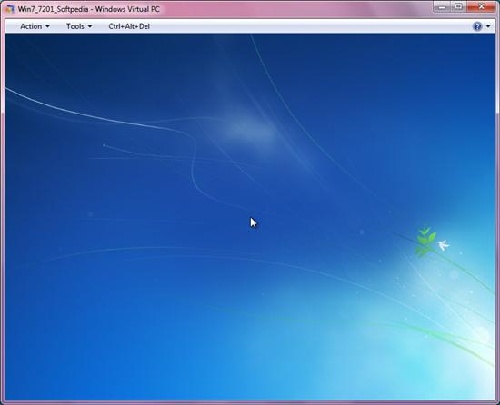Click the green leaf sprout on the desktop
The width and height of the screenshot is (500, 405).
[425, 241]
